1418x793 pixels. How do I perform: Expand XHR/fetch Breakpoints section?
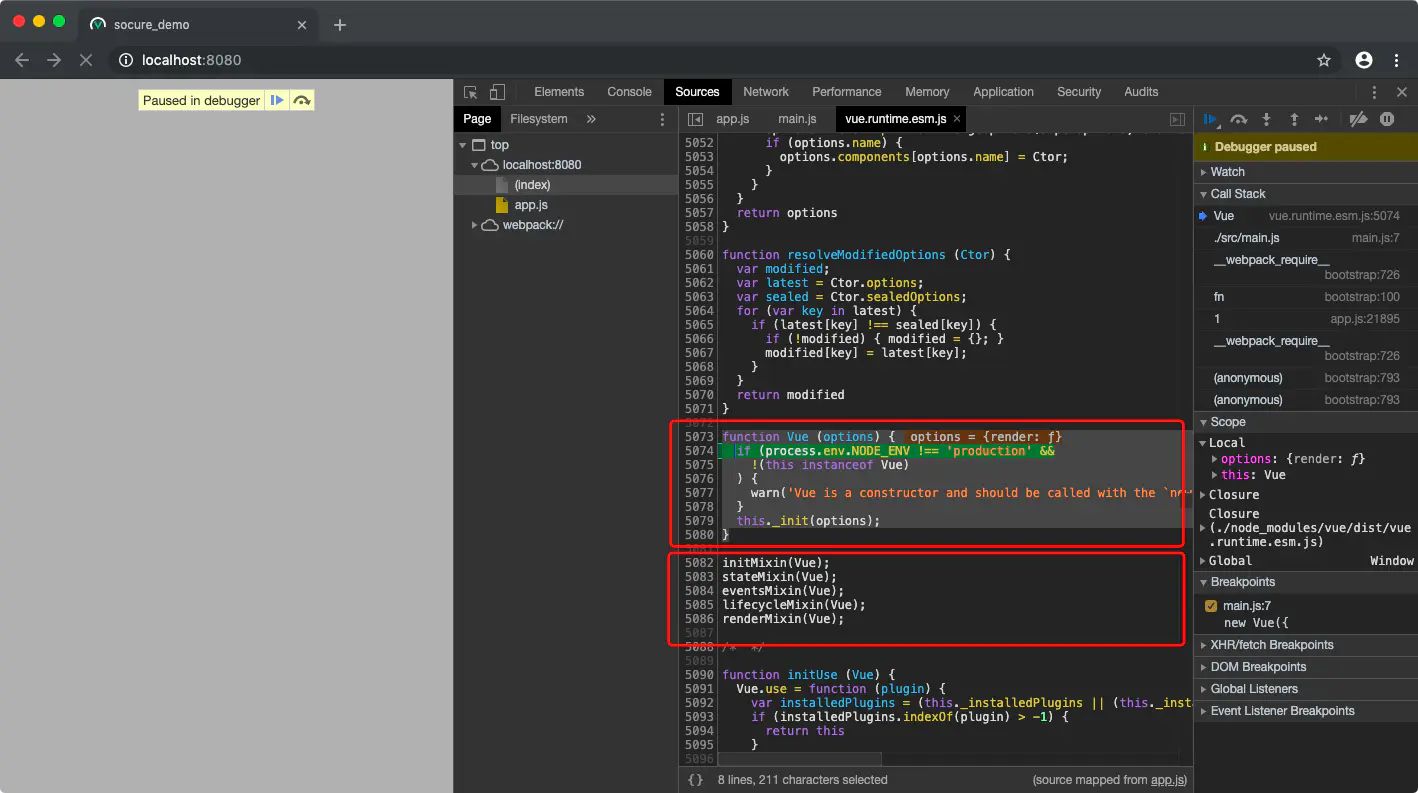[1271, 645]
